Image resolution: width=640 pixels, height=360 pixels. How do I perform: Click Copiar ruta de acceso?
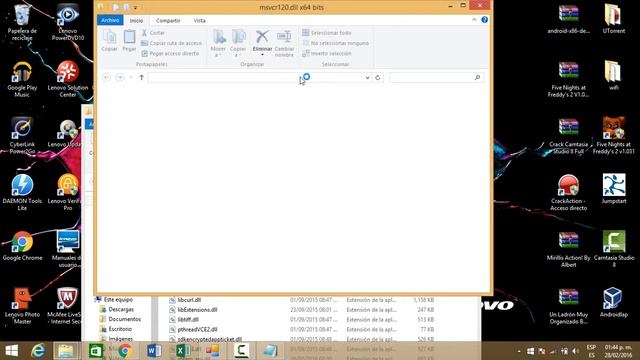[171, 43]
